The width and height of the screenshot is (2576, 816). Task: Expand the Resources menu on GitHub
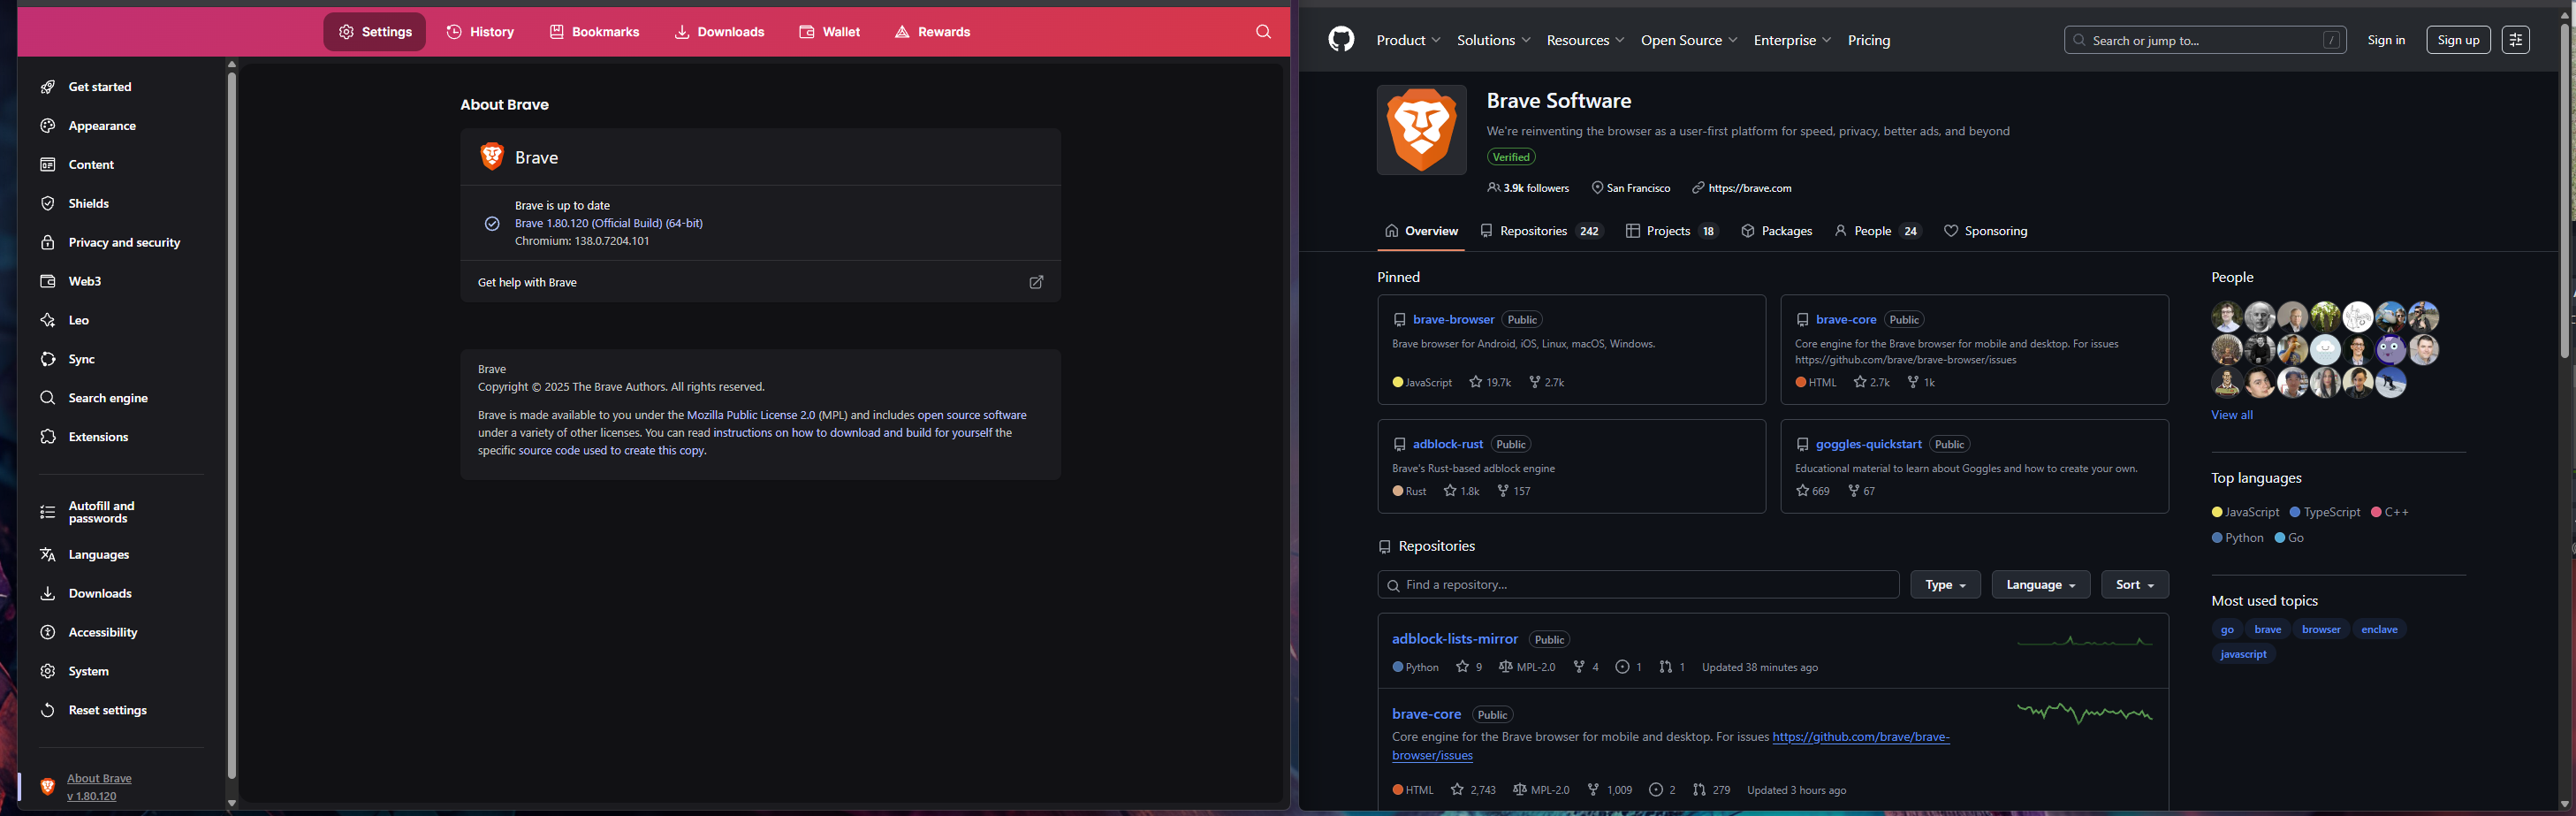point(1585,41)
